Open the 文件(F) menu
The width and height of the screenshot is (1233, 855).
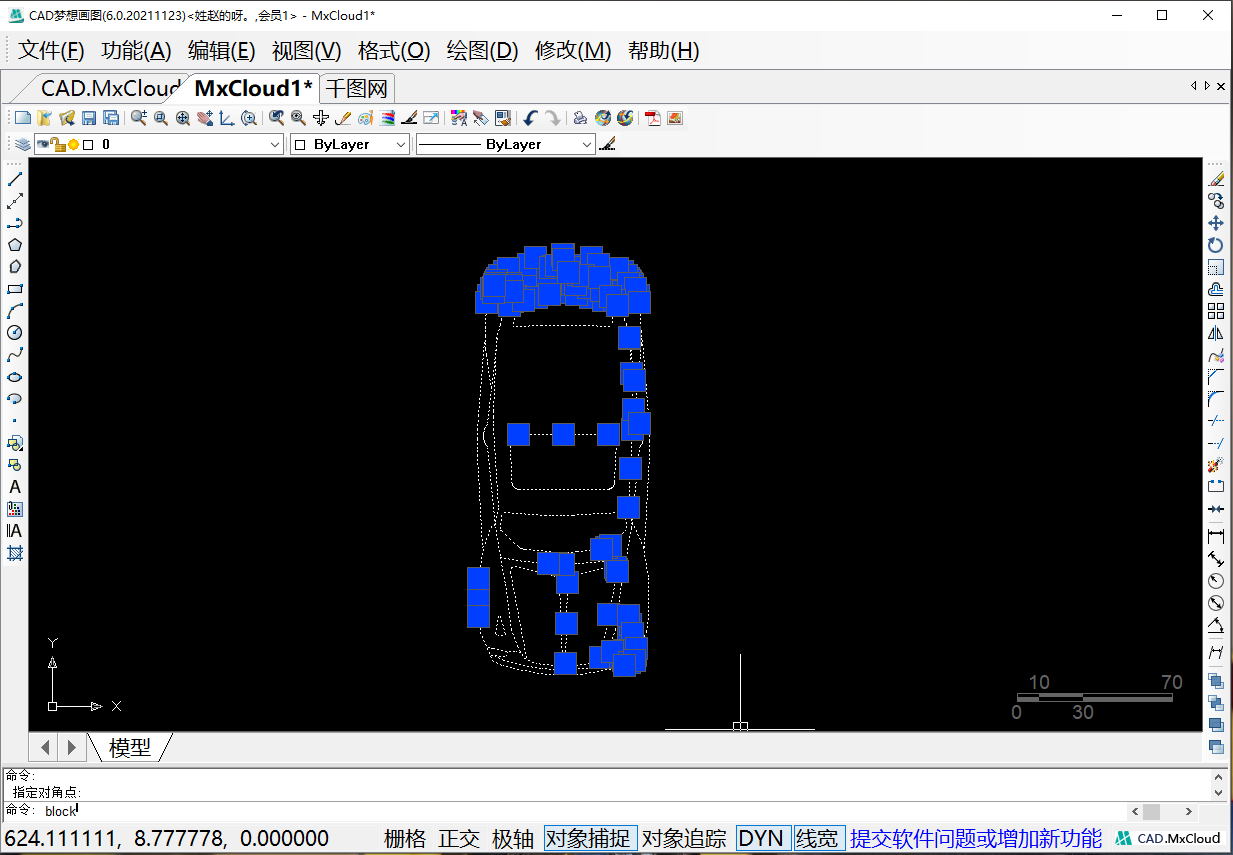tap(51, 51)
